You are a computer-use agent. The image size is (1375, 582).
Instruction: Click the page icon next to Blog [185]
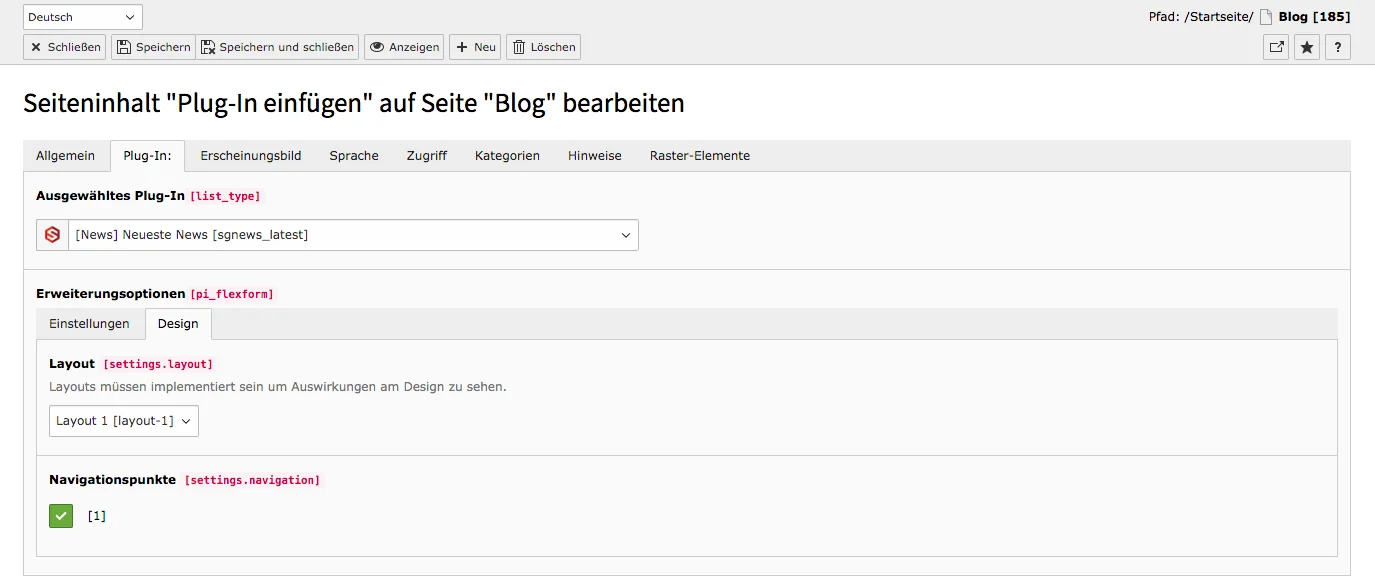tap(1264, 16)
